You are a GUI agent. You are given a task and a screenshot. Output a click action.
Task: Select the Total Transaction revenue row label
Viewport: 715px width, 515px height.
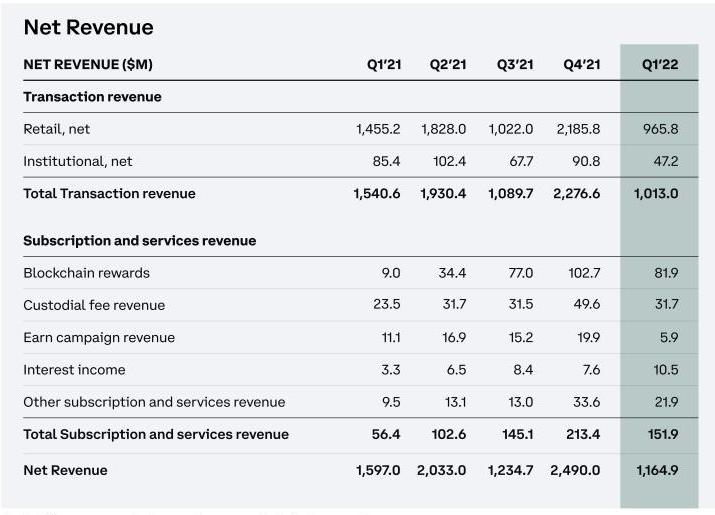(109, 193)
